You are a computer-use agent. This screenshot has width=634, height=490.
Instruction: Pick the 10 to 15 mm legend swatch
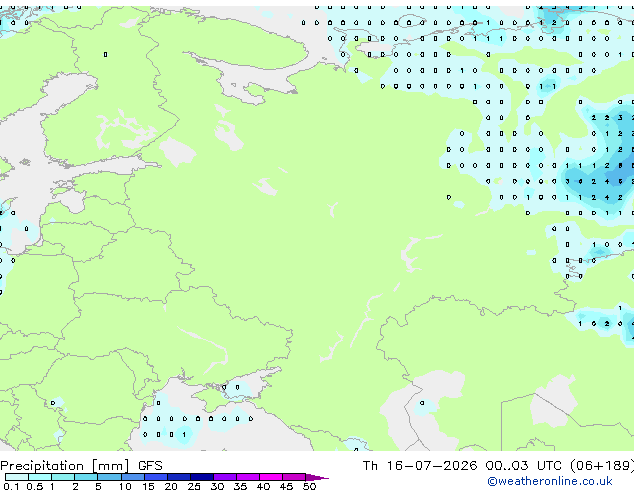132,477
